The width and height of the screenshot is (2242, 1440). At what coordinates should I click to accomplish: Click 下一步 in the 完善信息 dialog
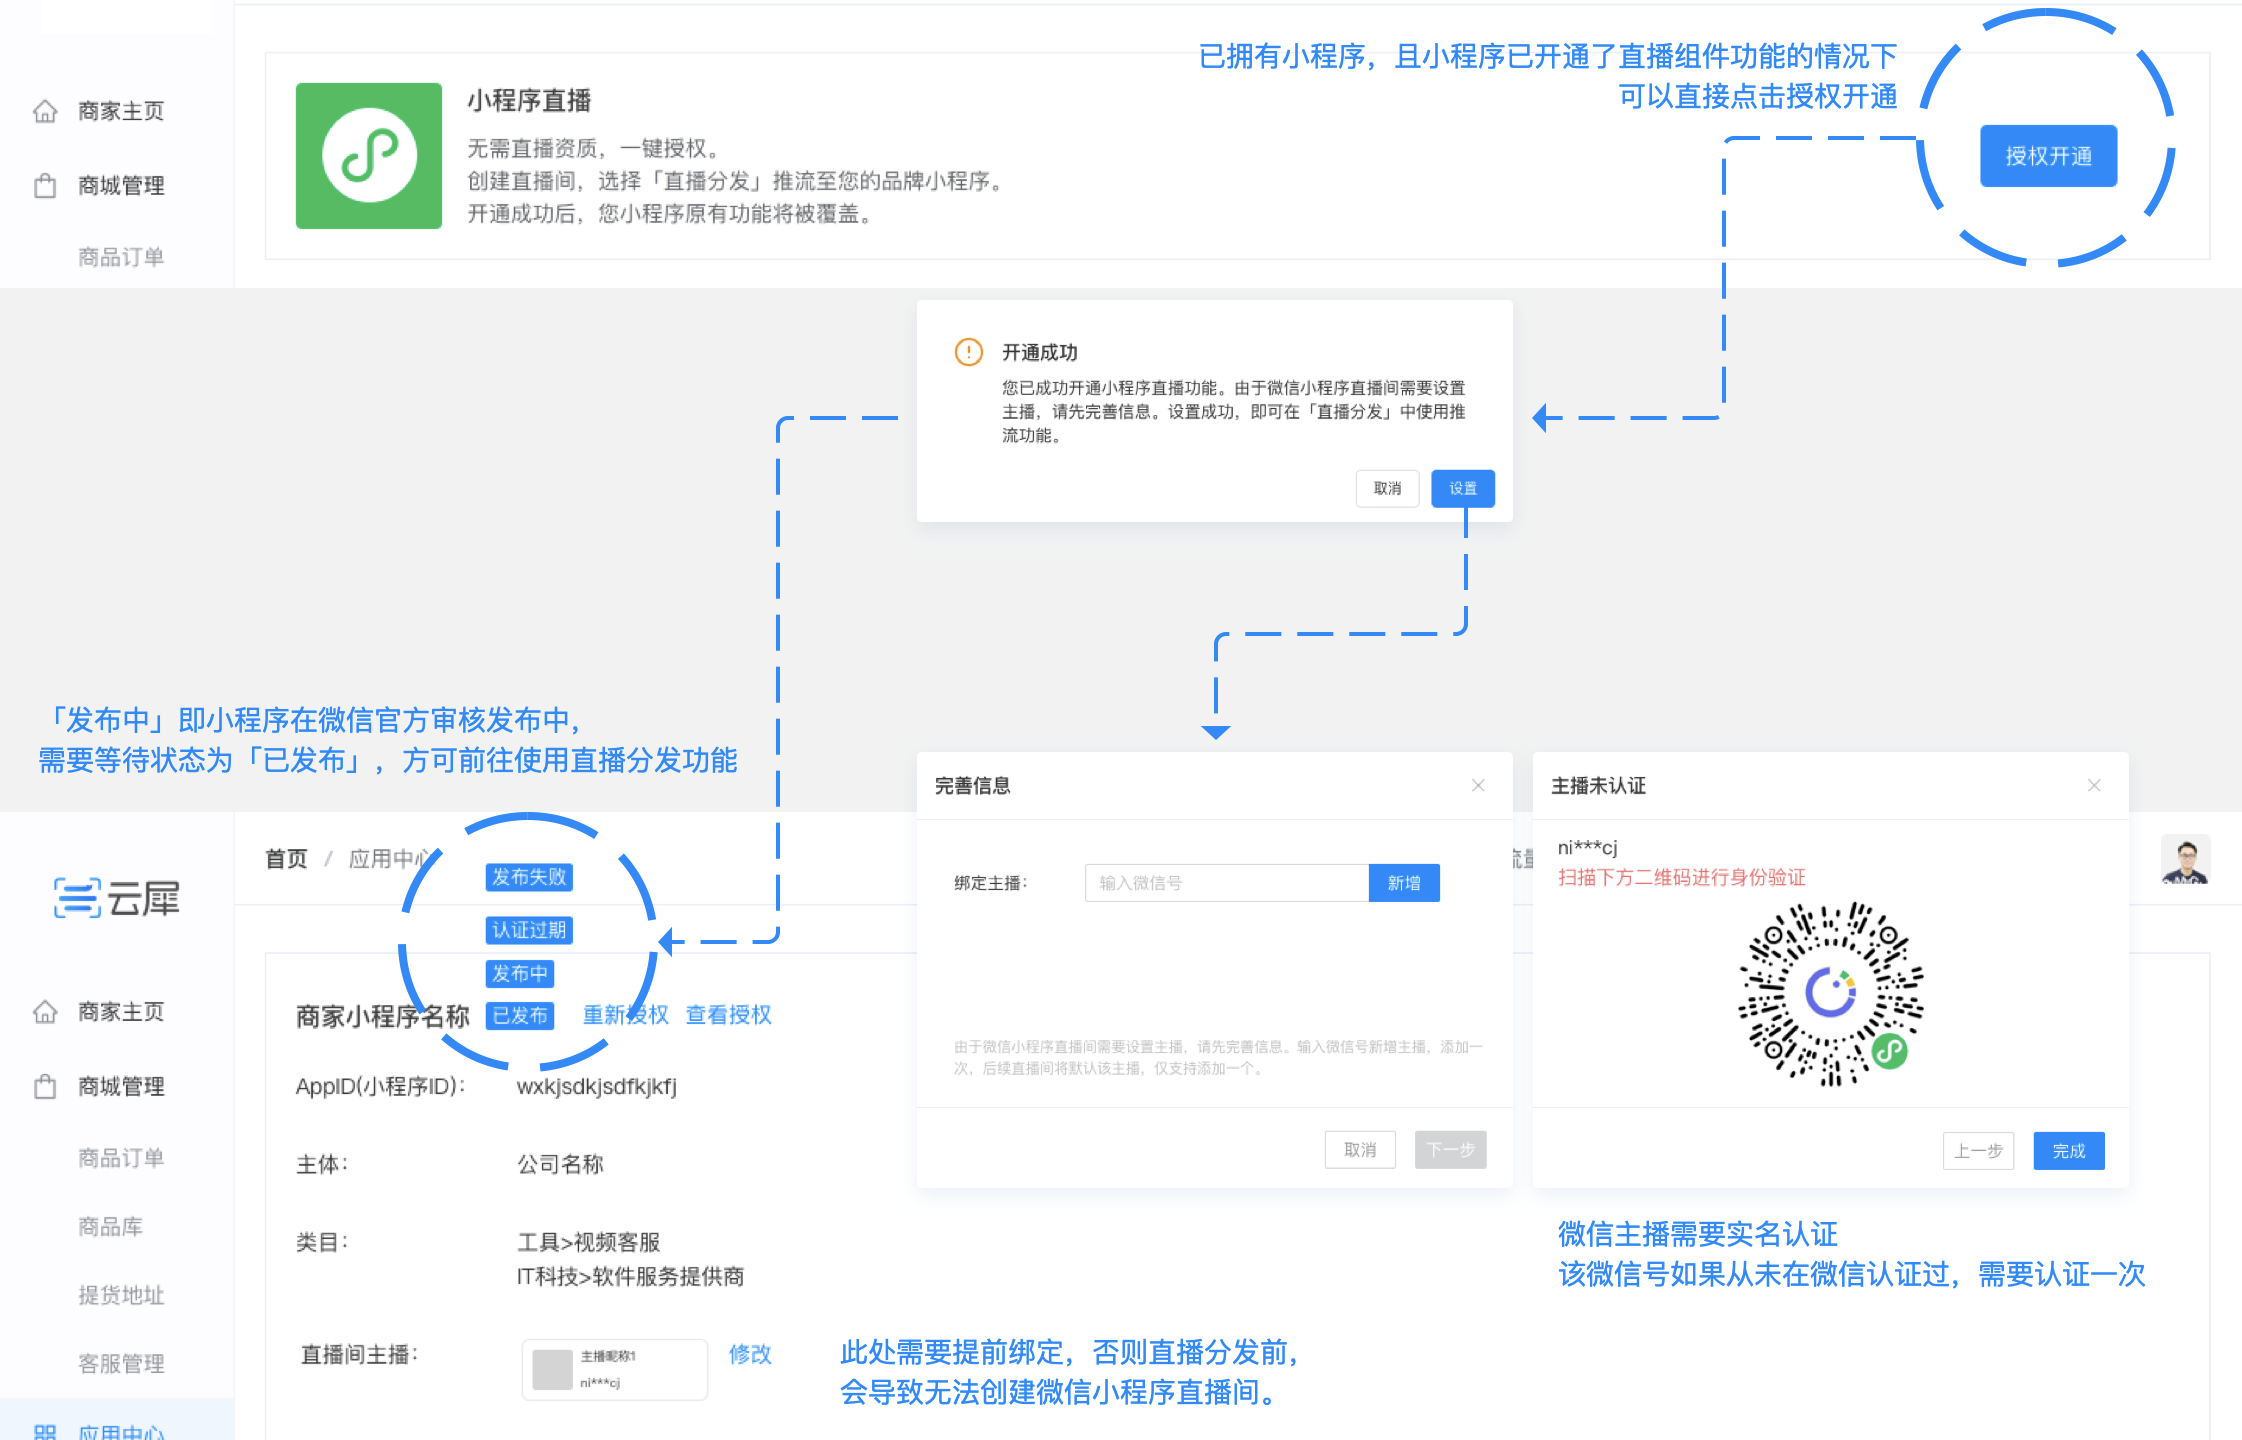[x=1450, y=1150]
